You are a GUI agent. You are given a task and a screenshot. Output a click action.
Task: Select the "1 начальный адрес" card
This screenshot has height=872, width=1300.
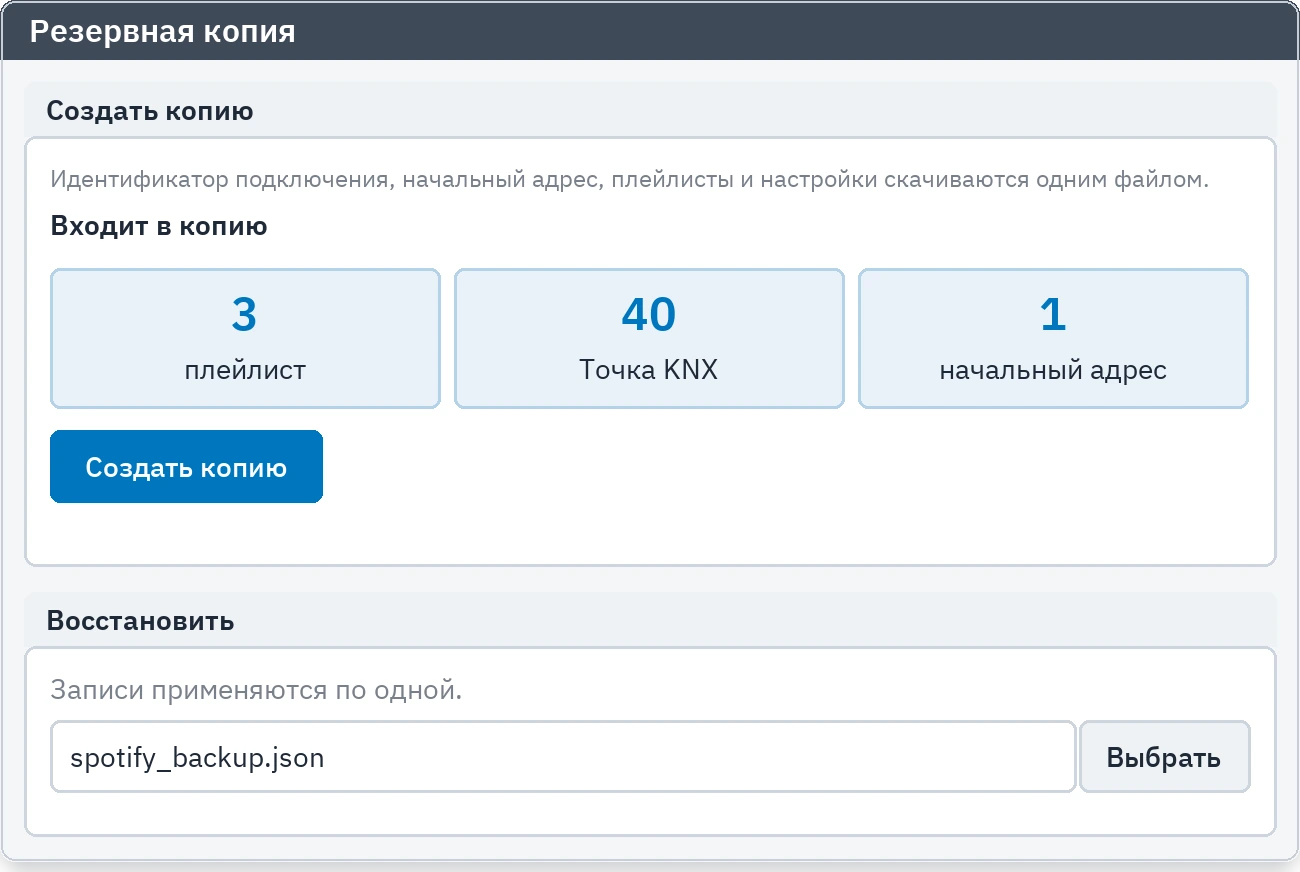click(1053, 338)
